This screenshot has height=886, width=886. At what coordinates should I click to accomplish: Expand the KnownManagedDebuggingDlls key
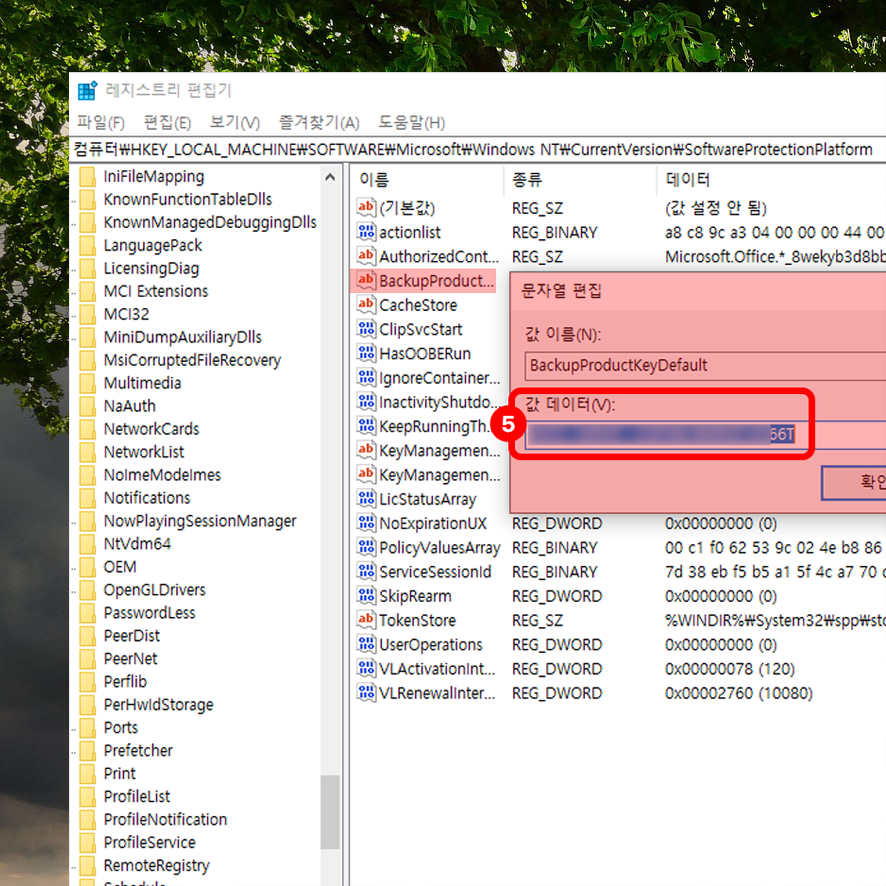[x=73, y=224]
